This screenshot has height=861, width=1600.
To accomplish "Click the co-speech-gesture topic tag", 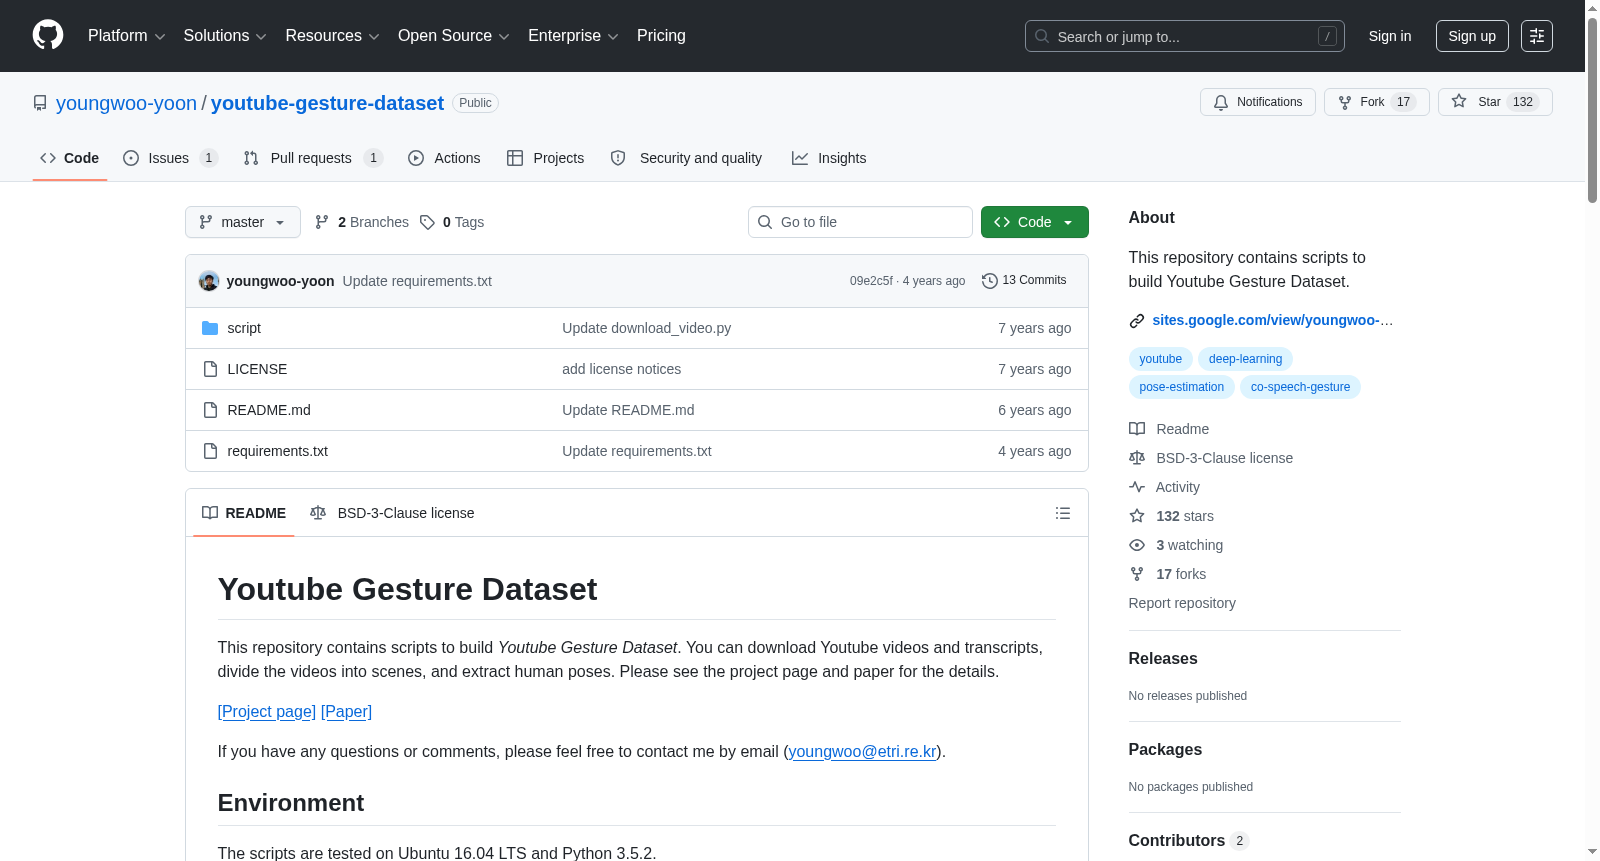I will click(x=1300, y=387).
